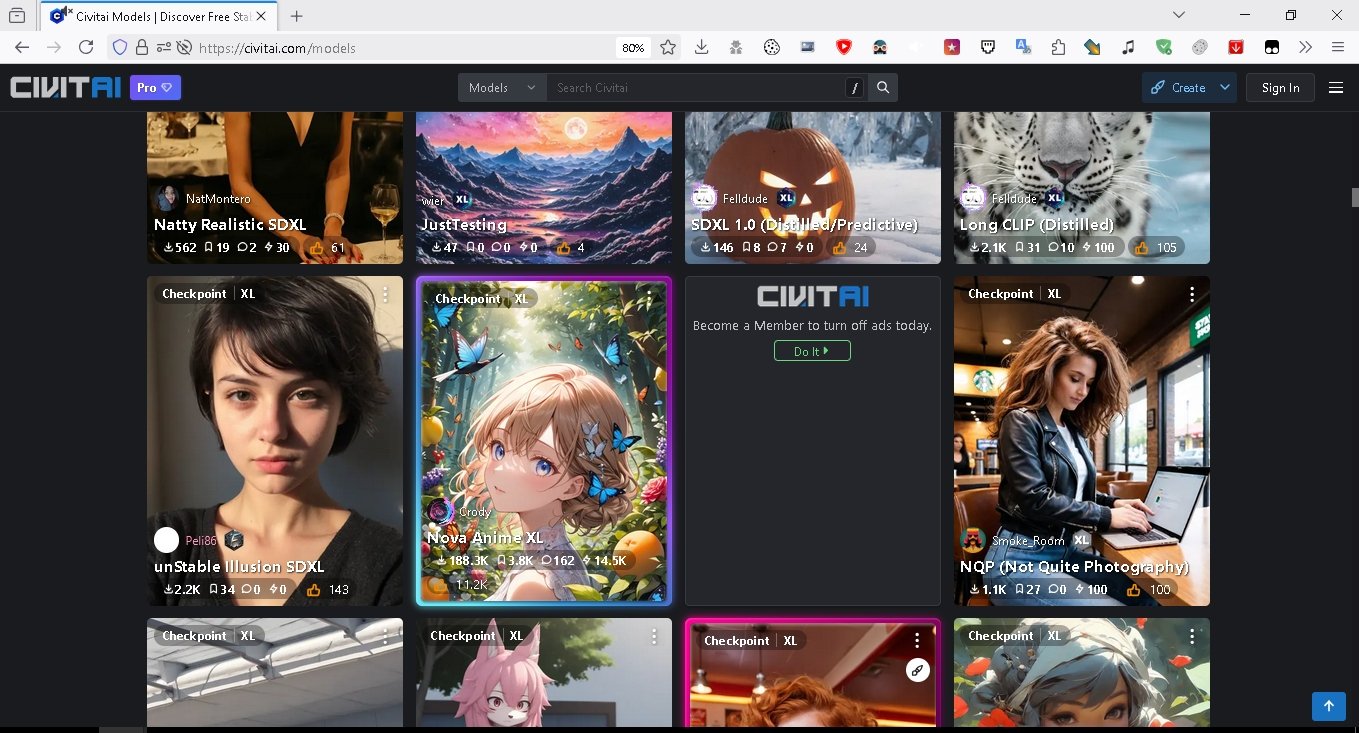Expand the Models search category dropdown
This screenshot has height=733, width=1359.
(x=502, y=88)
